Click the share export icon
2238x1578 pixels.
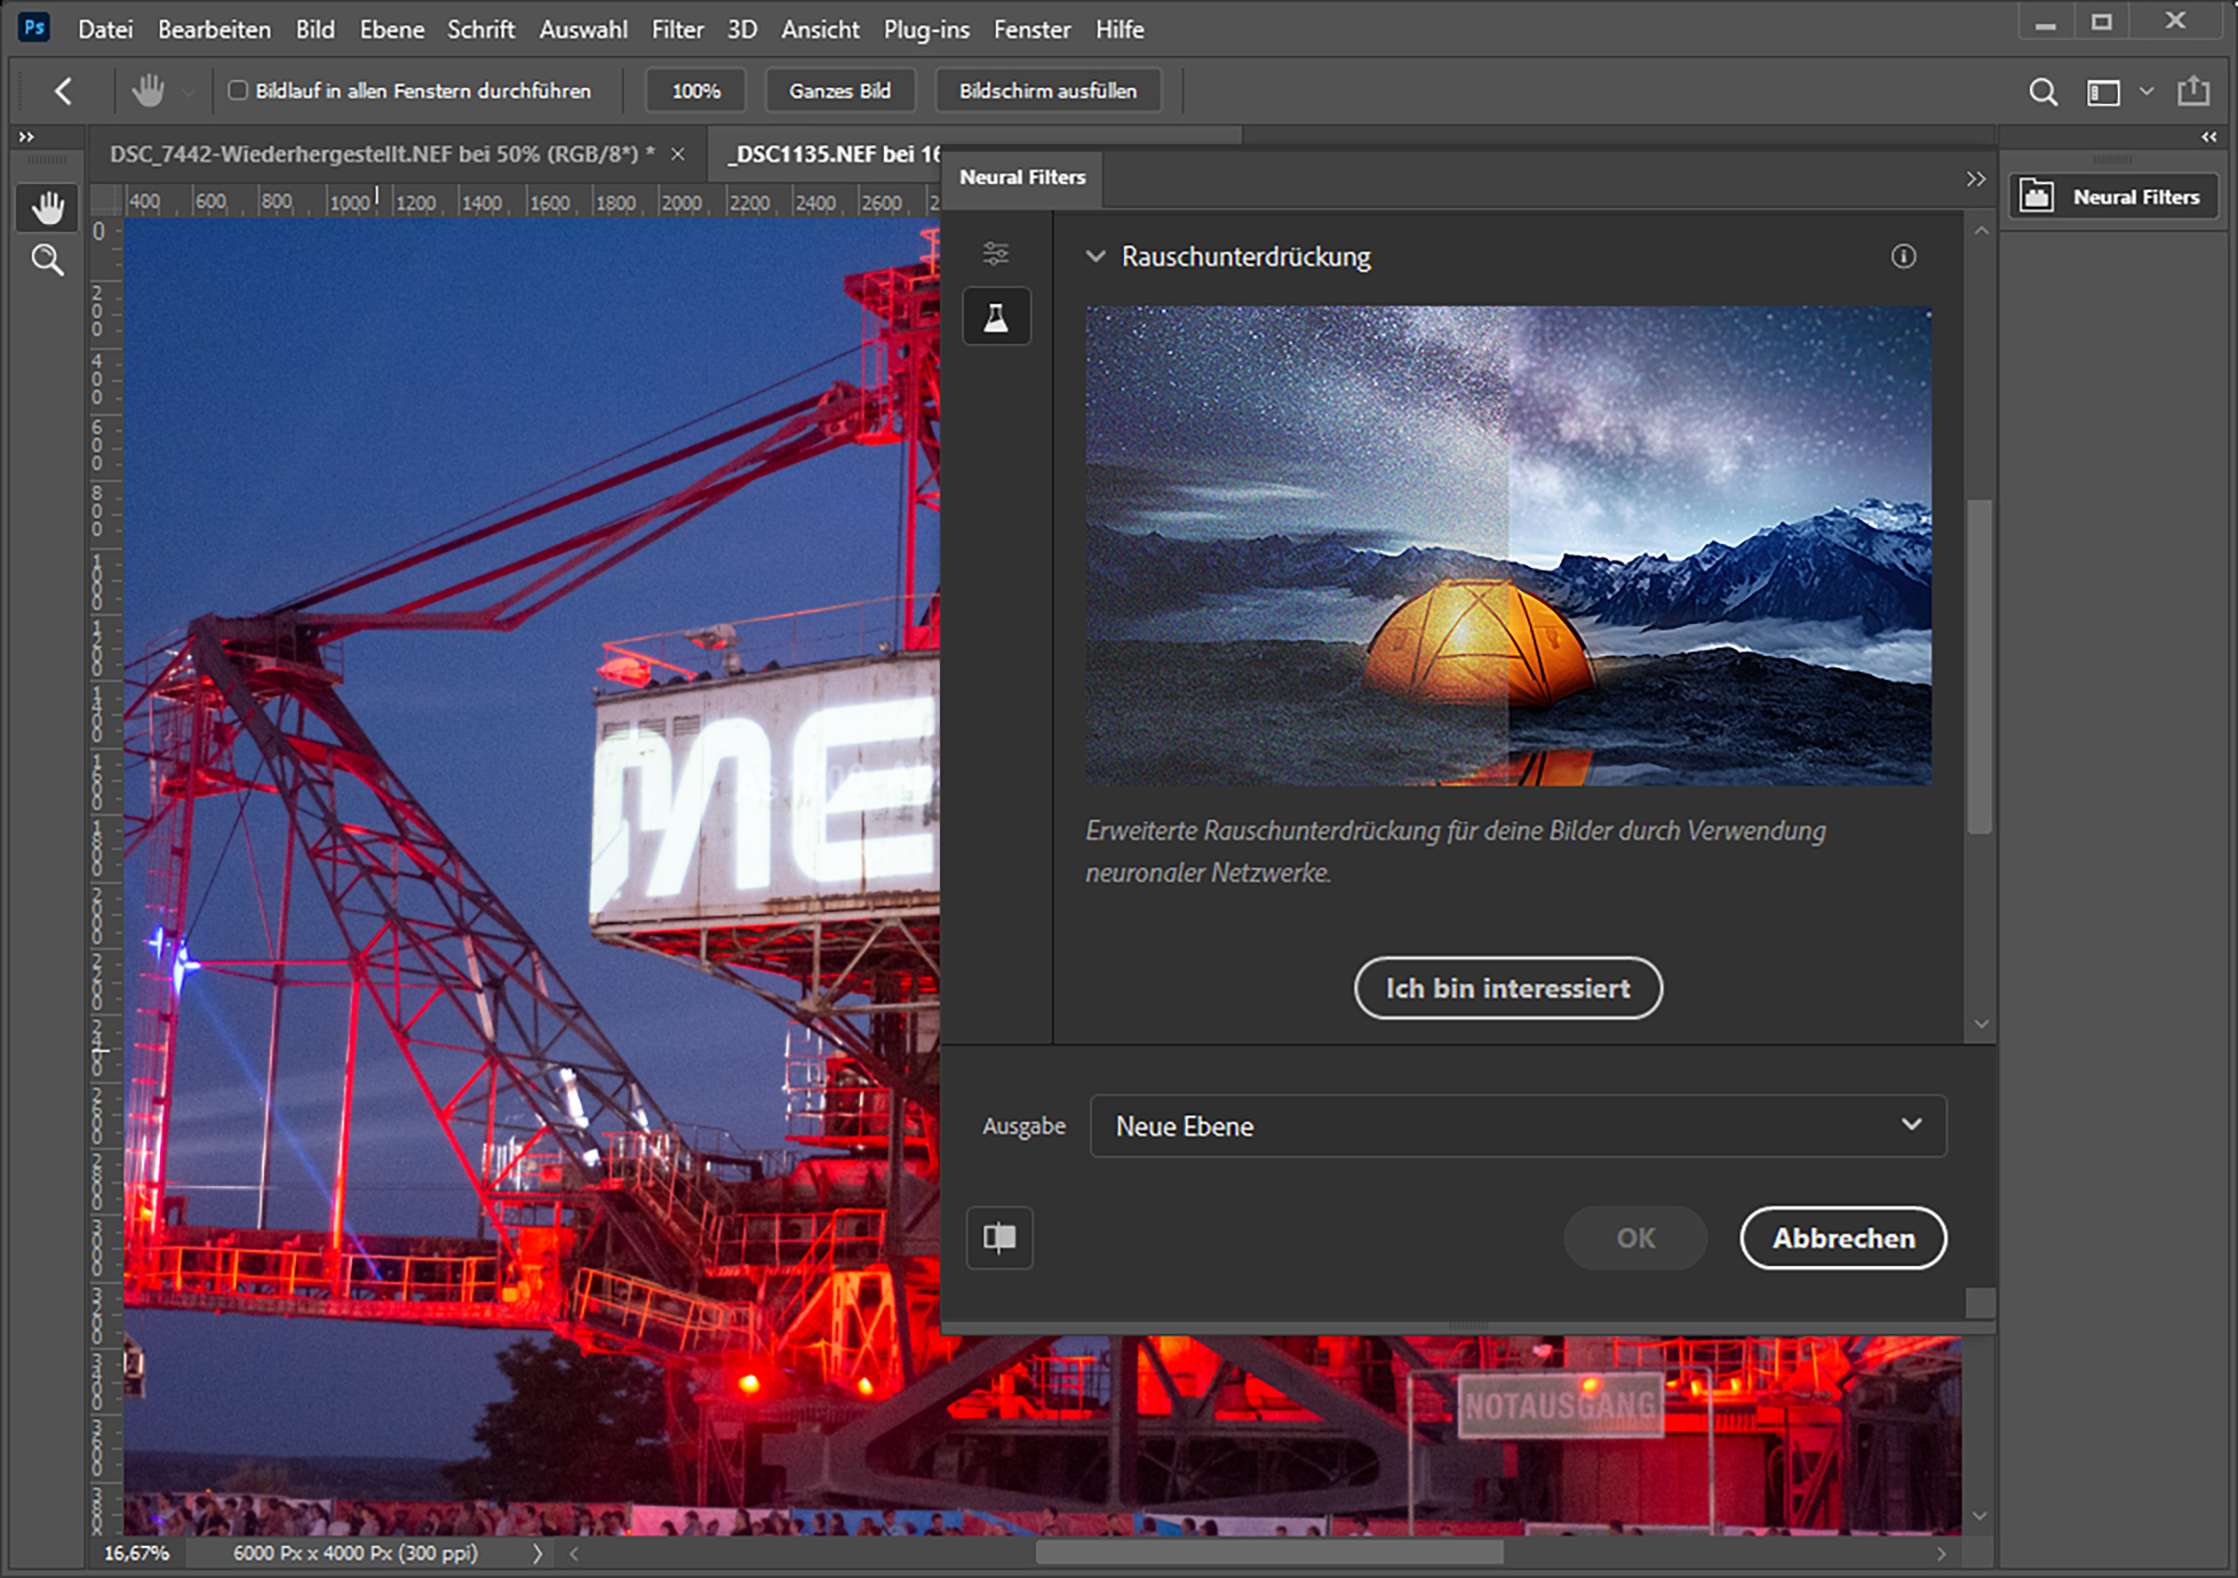[2193, 91]
